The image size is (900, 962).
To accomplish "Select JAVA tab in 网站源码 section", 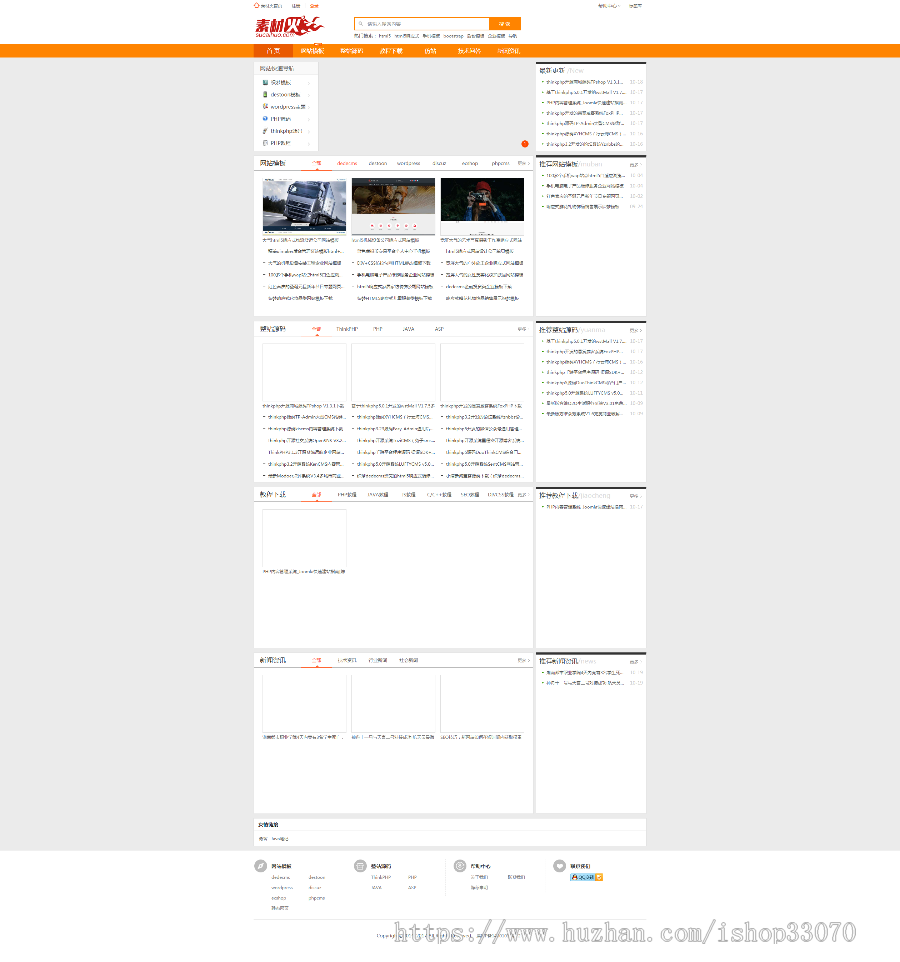I will [409, 329].
